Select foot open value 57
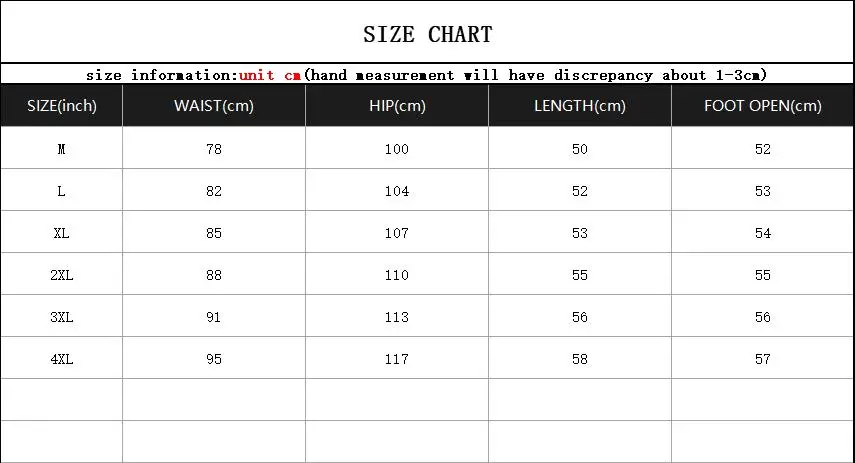Image resolution: width=855 pixels, height=463 pixels. (x=763, y=359)
